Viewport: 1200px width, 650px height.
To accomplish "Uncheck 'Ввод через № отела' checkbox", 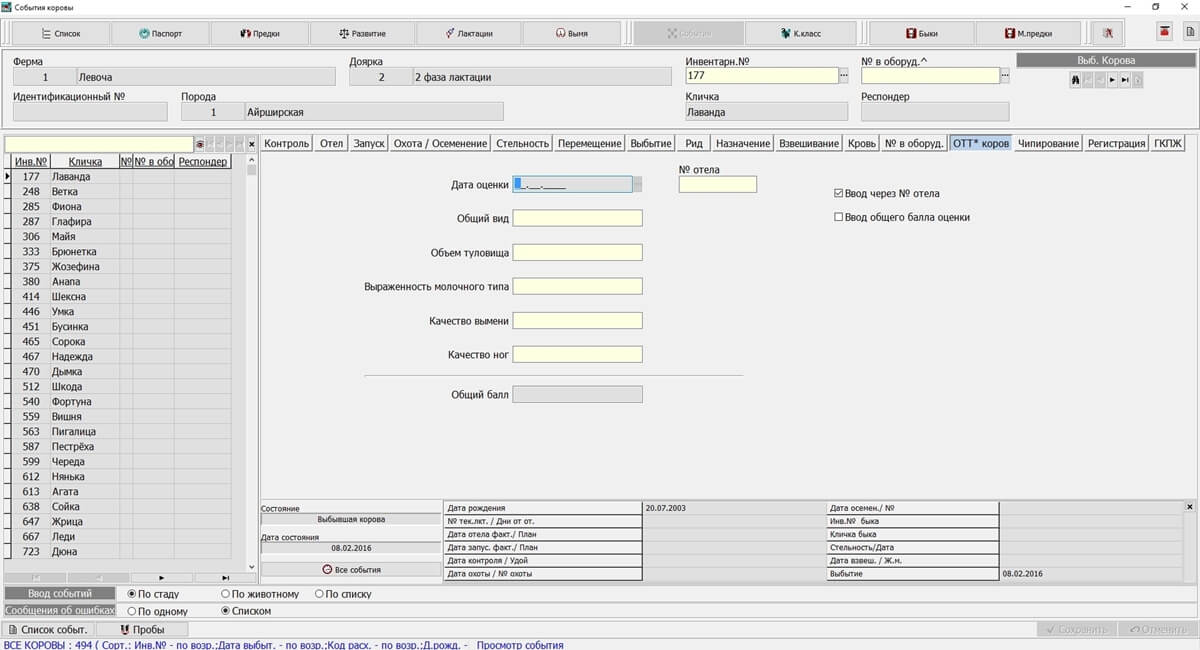I will click(x=838, y=193).
